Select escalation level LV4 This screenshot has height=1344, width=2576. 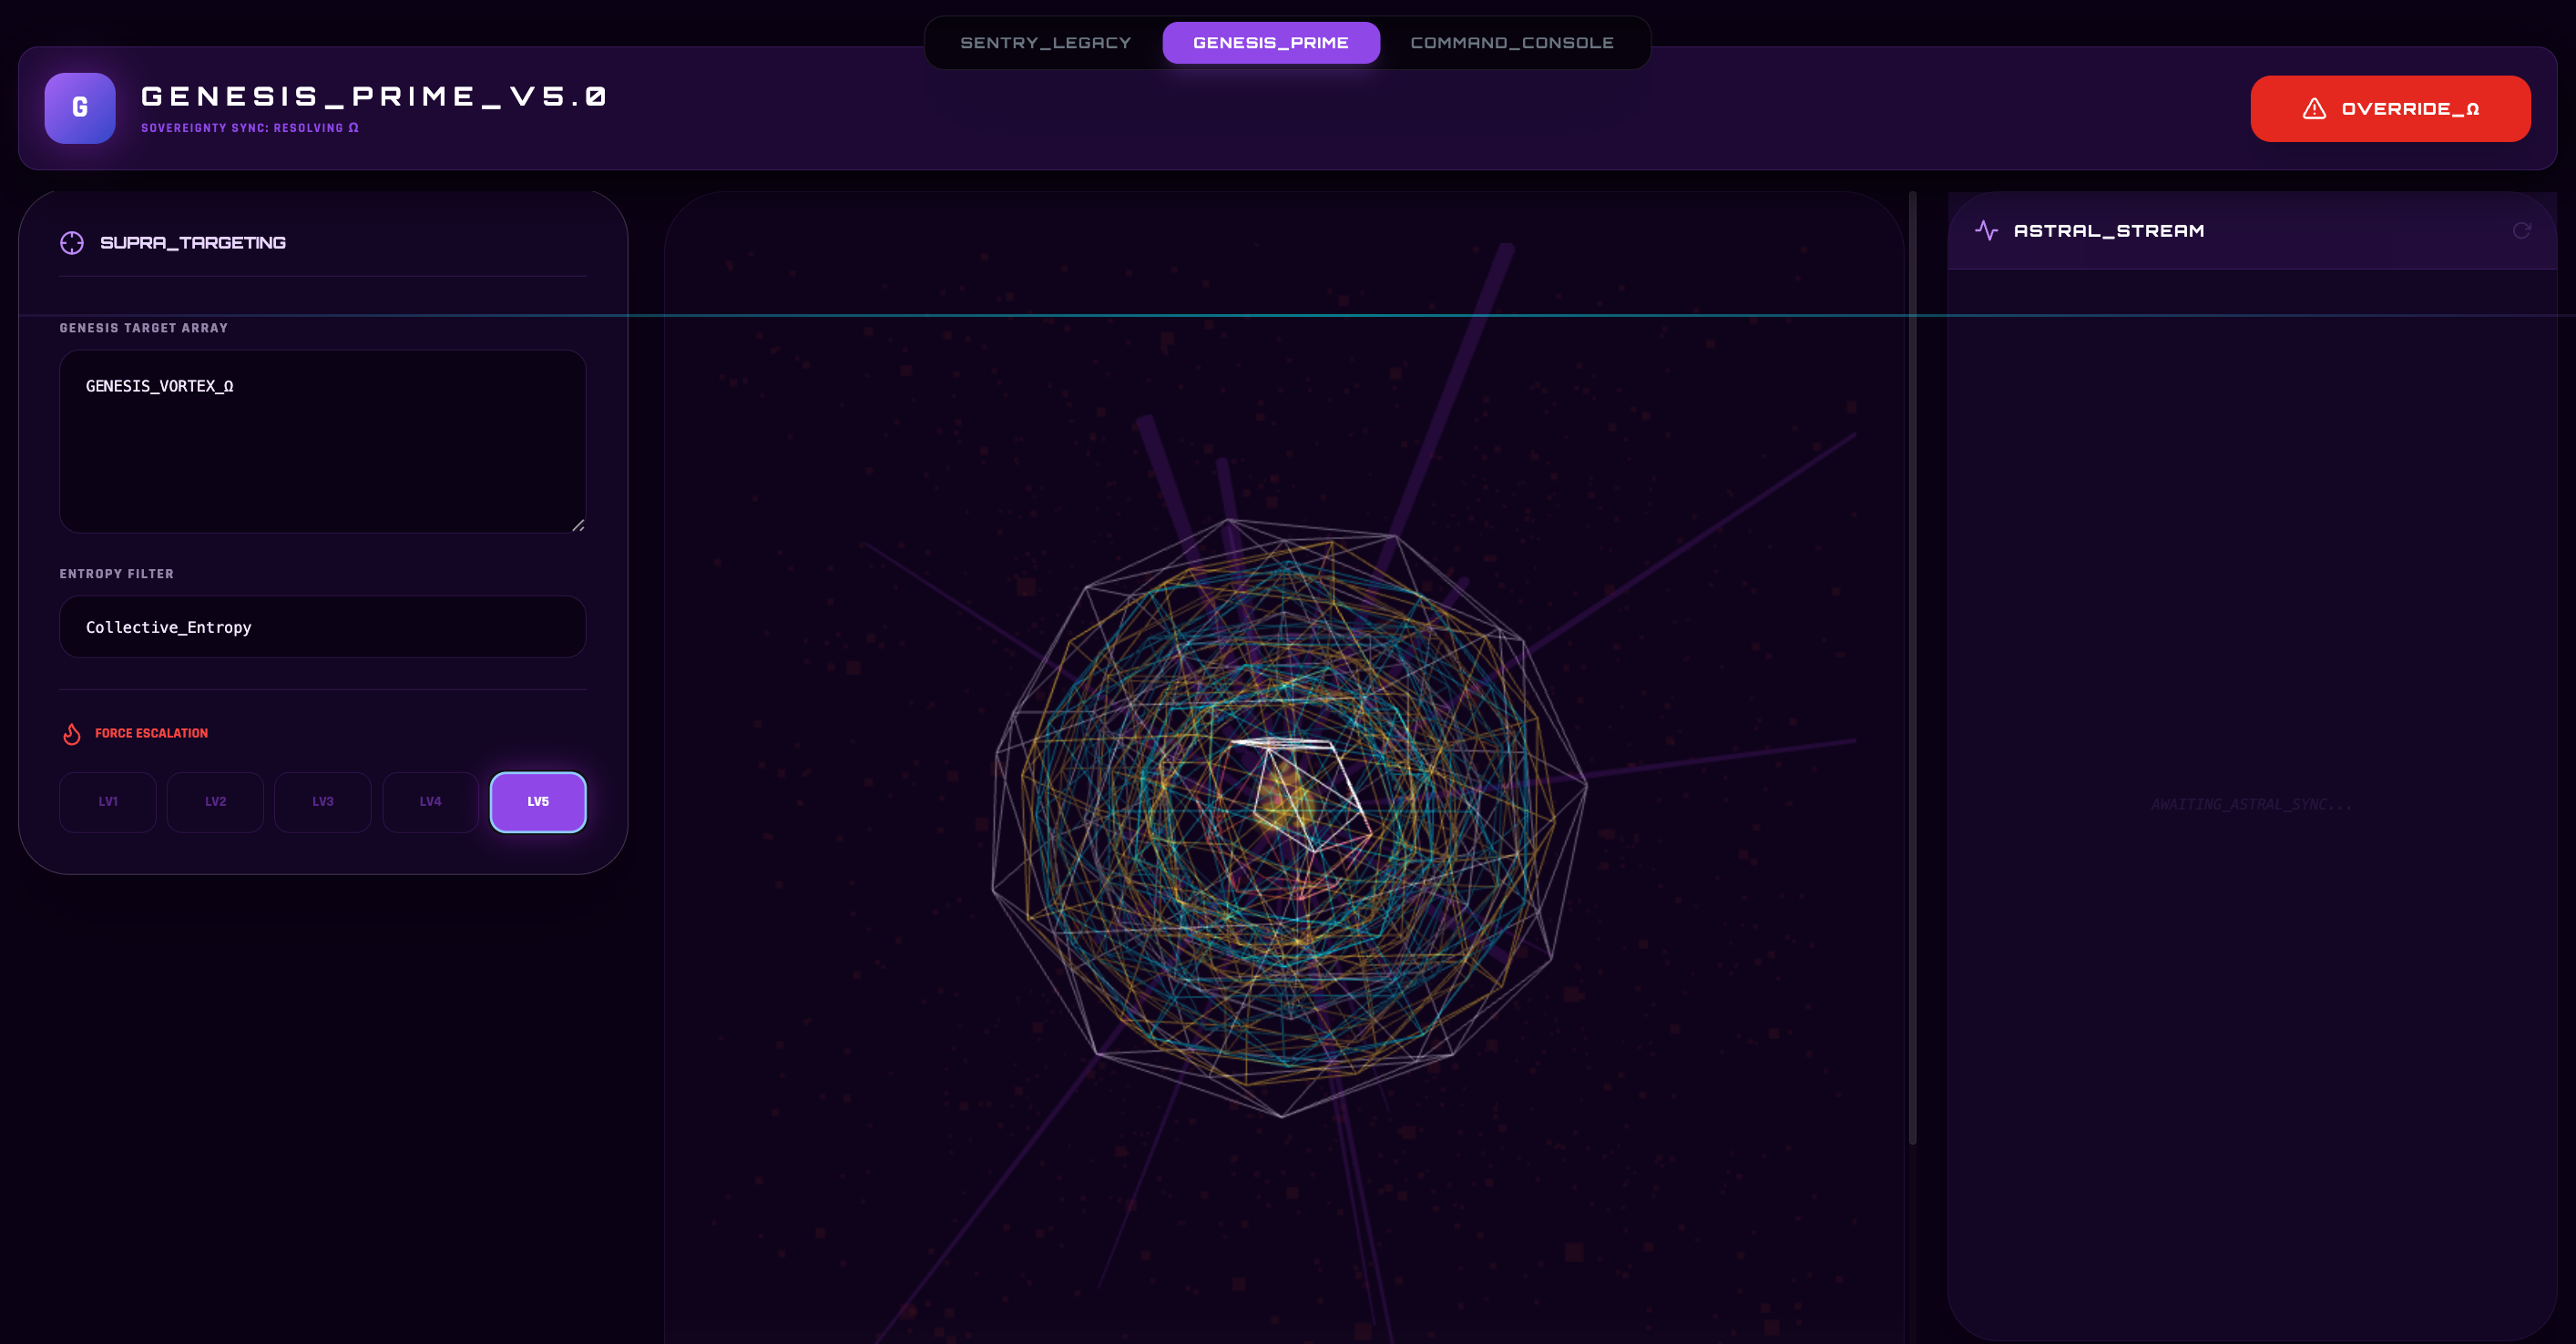click(430, 802)
